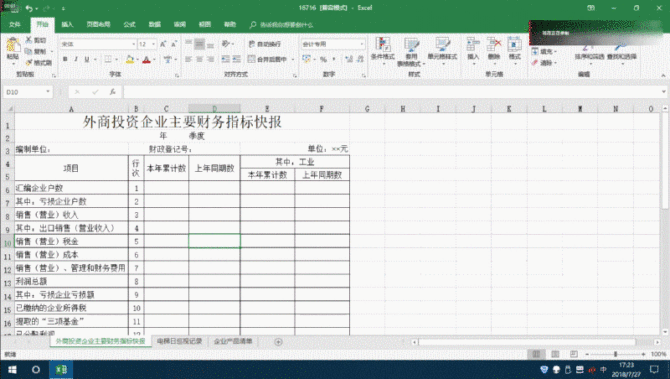Image resolution: width=670 pixels, height=379 pixels.
Task: Open Format as Table (套用表格格式)
Action: pyautogui.click(x=411, y=51)
